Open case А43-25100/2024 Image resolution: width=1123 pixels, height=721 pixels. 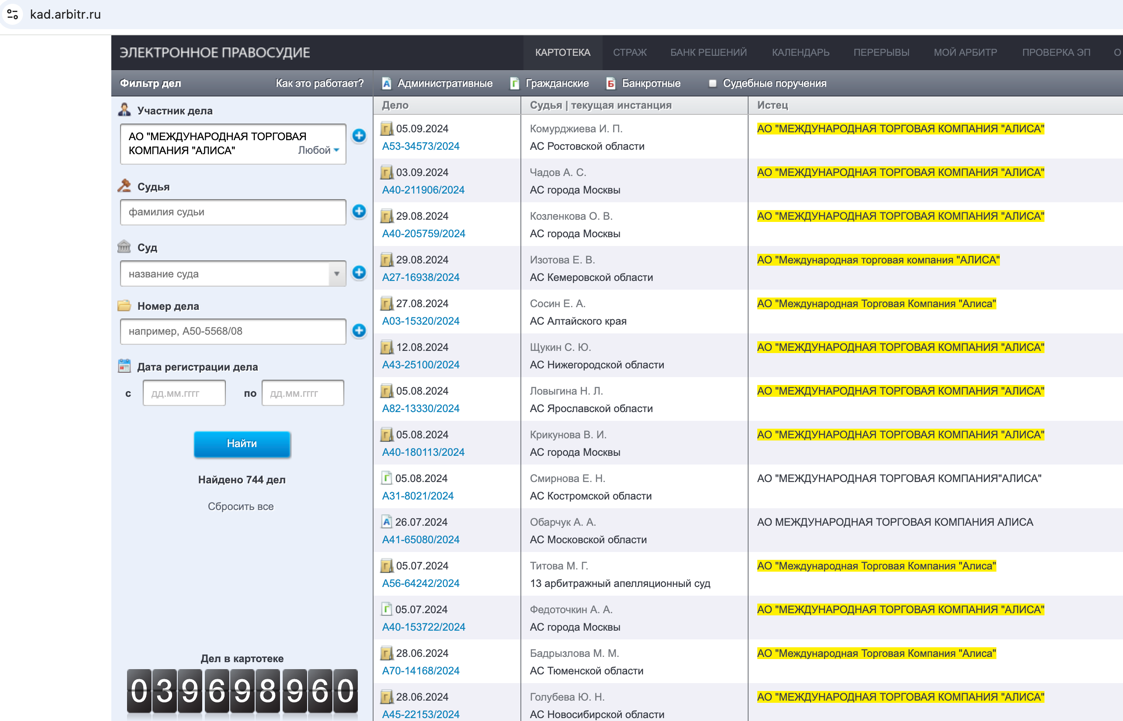pyautogui.click(x=420, y=364)
